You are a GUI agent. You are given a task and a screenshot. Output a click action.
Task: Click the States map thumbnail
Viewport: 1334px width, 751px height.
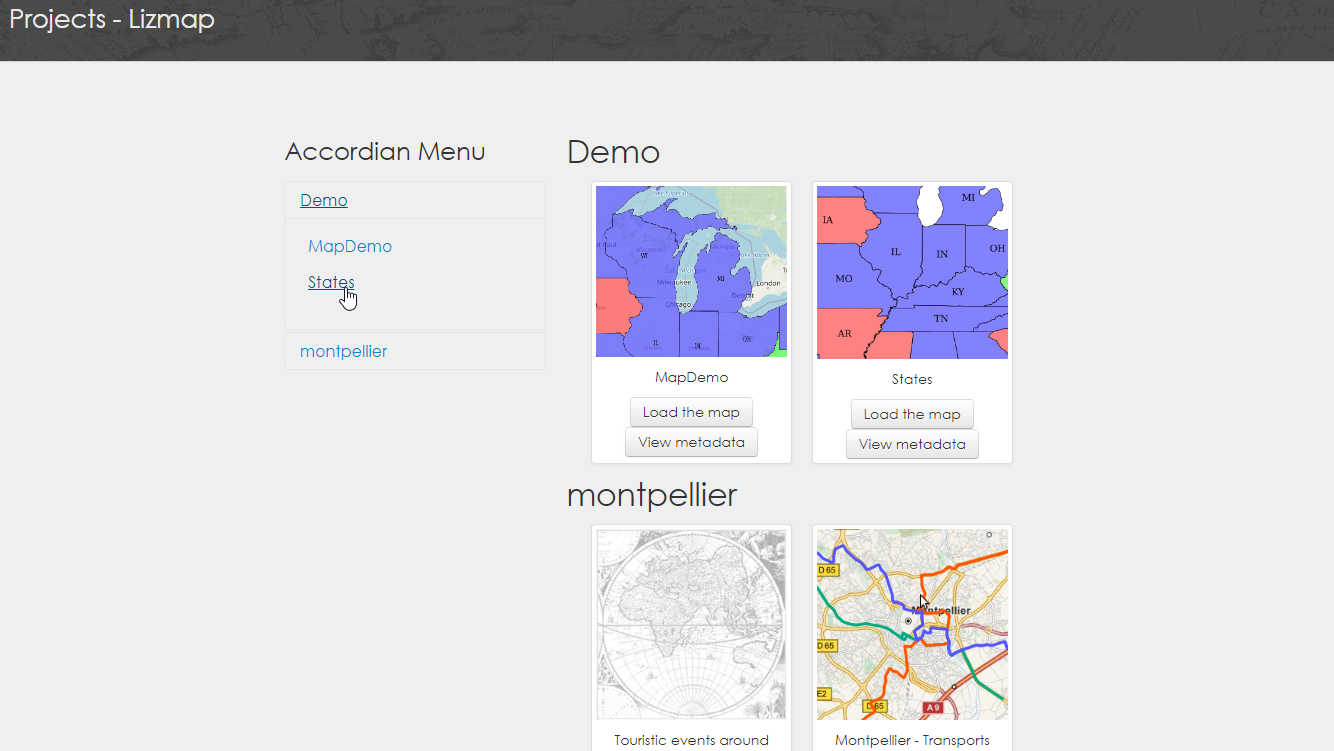click(x=912, y=272)
